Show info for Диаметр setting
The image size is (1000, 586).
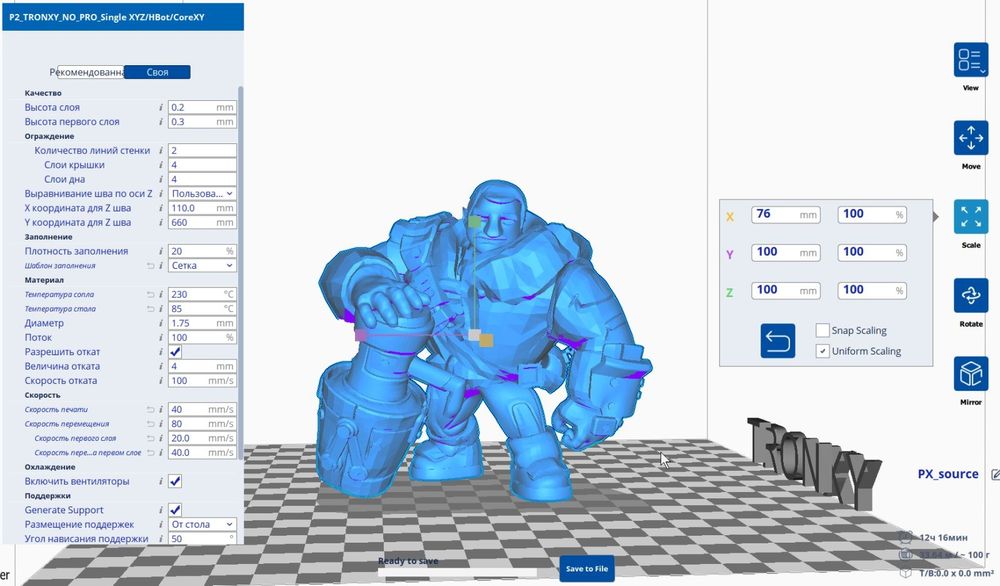(x=161, y=323)
